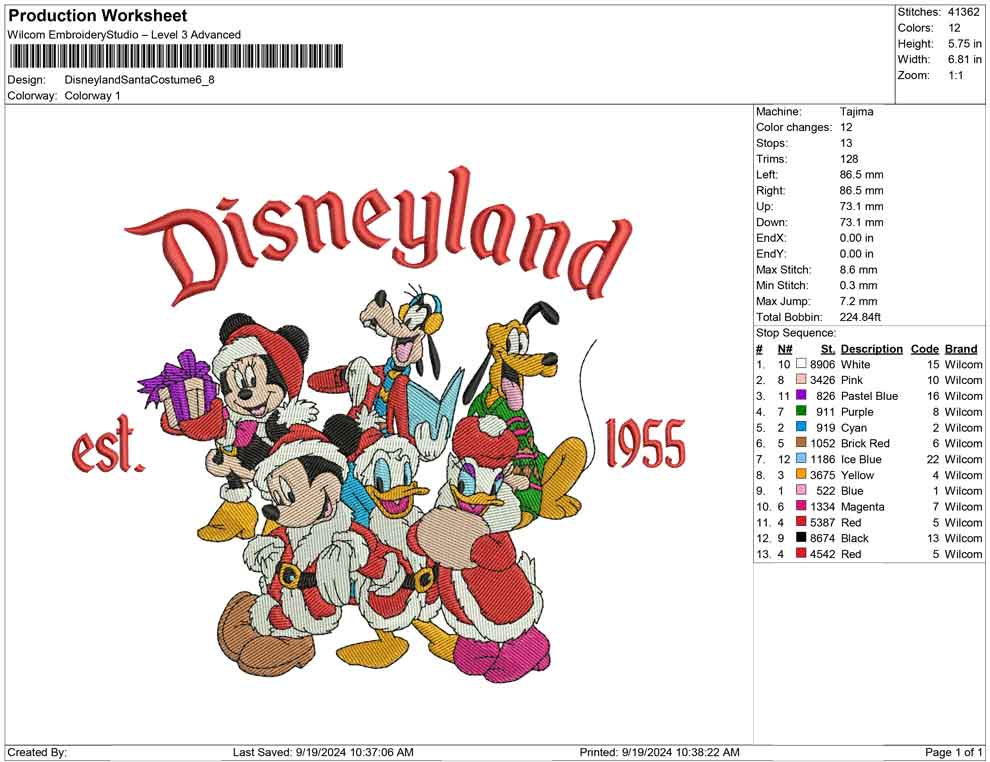Image resolution: width=990 pixels, height=762 pixels.
Task: Click the Stops value 13
Action: [x=846, y=143]
